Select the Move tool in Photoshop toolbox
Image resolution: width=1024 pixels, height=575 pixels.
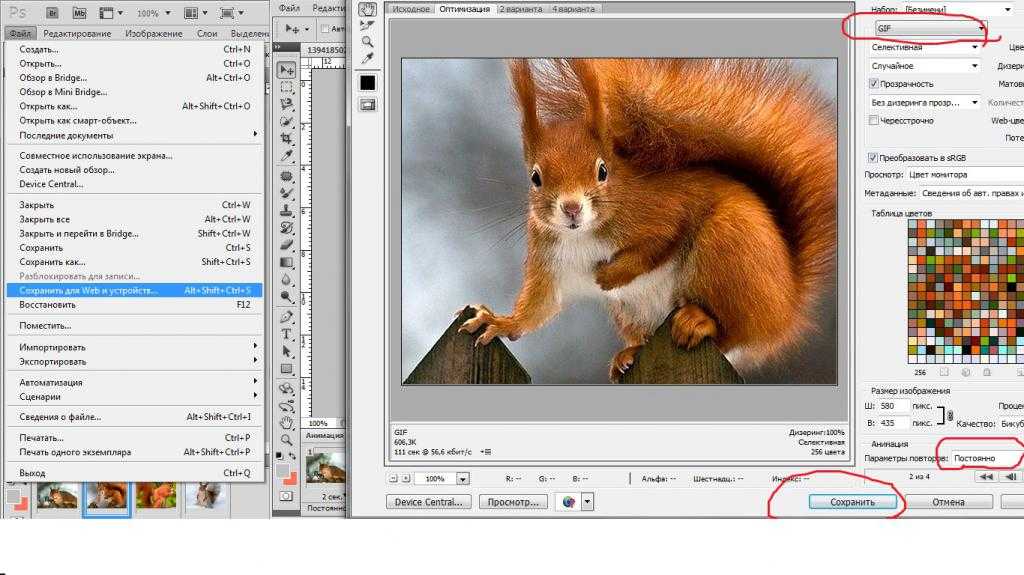pos(287,70)
